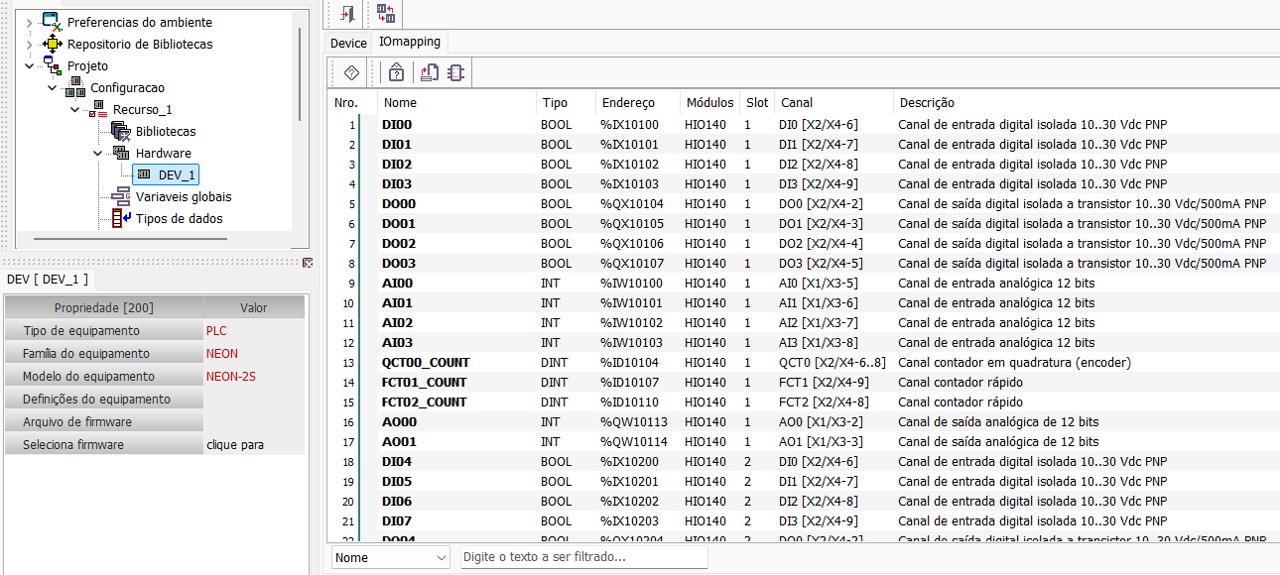Select the Variaveis globais tree item

183,197
